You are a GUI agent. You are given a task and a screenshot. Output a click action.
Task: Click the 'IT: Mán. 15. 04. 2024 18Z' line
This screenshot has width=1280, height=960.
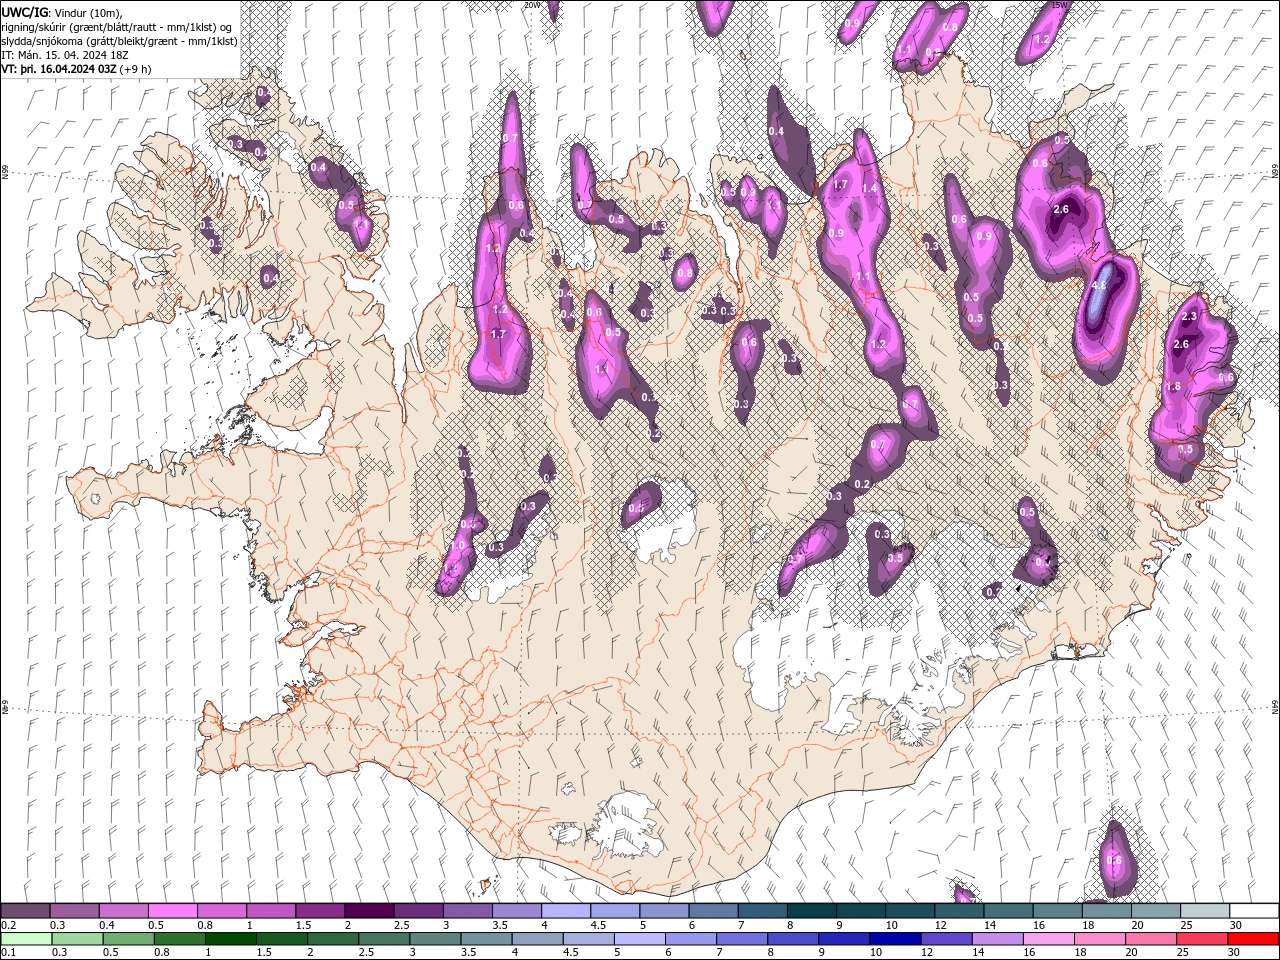point(64,55)
